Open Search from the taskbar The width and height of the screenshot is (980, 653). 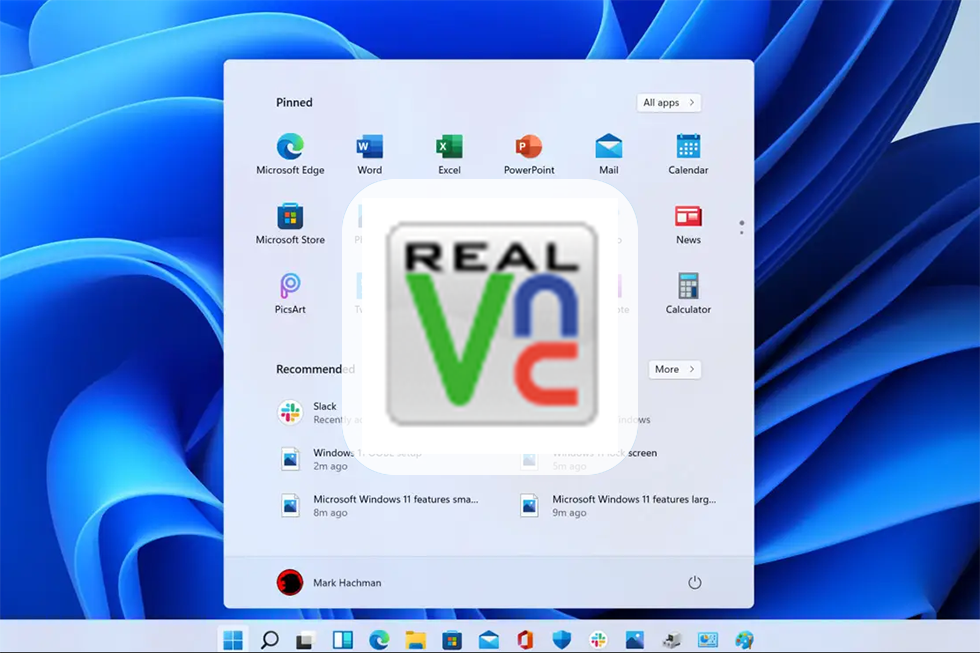tap(269, 639)
